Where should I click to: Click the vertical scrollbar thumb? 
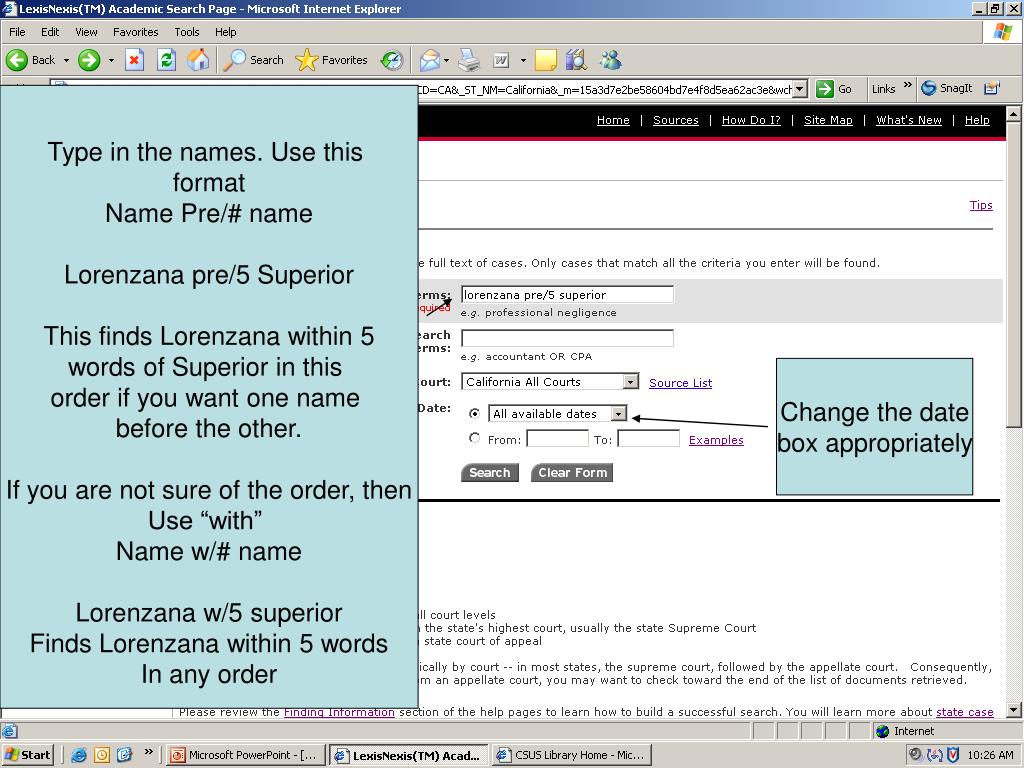[1014, 275]
